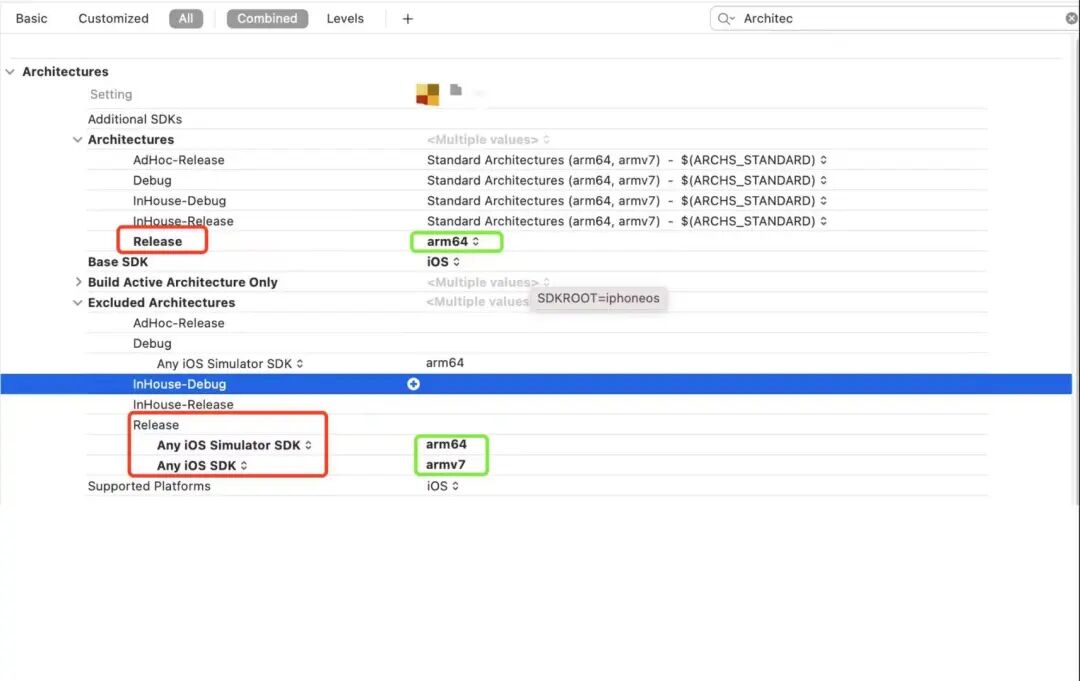The width and height of the screenshot is (1080, 681).
Task: Choose the Combined view mode
Action: (267, 19)
